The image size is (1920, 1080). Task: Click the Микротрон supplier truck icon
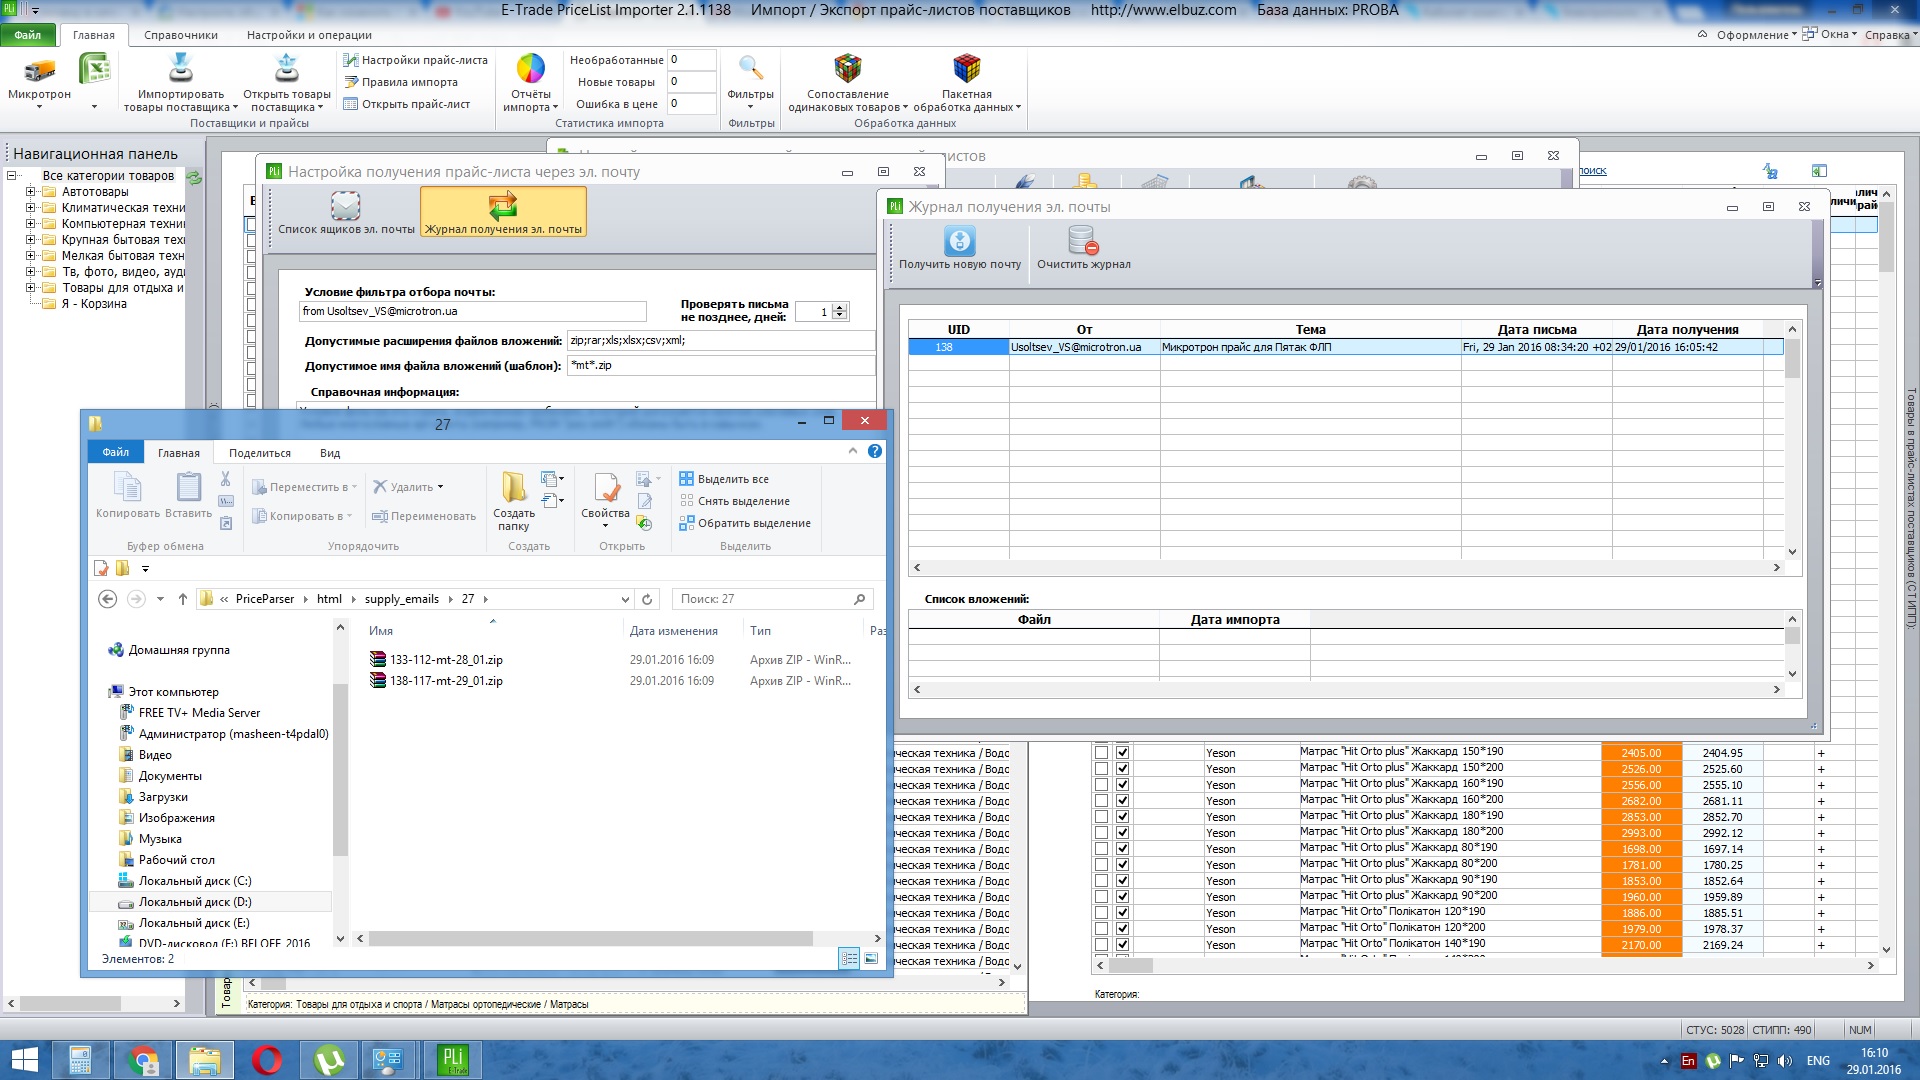point(40,70)
